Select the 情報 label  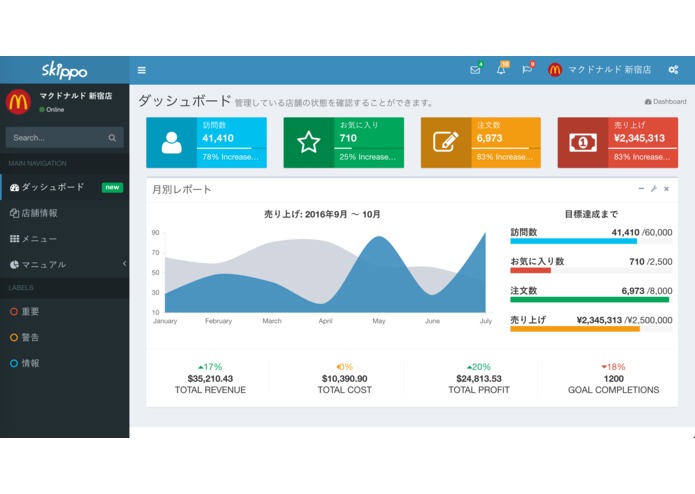click(x=65, y=363)
